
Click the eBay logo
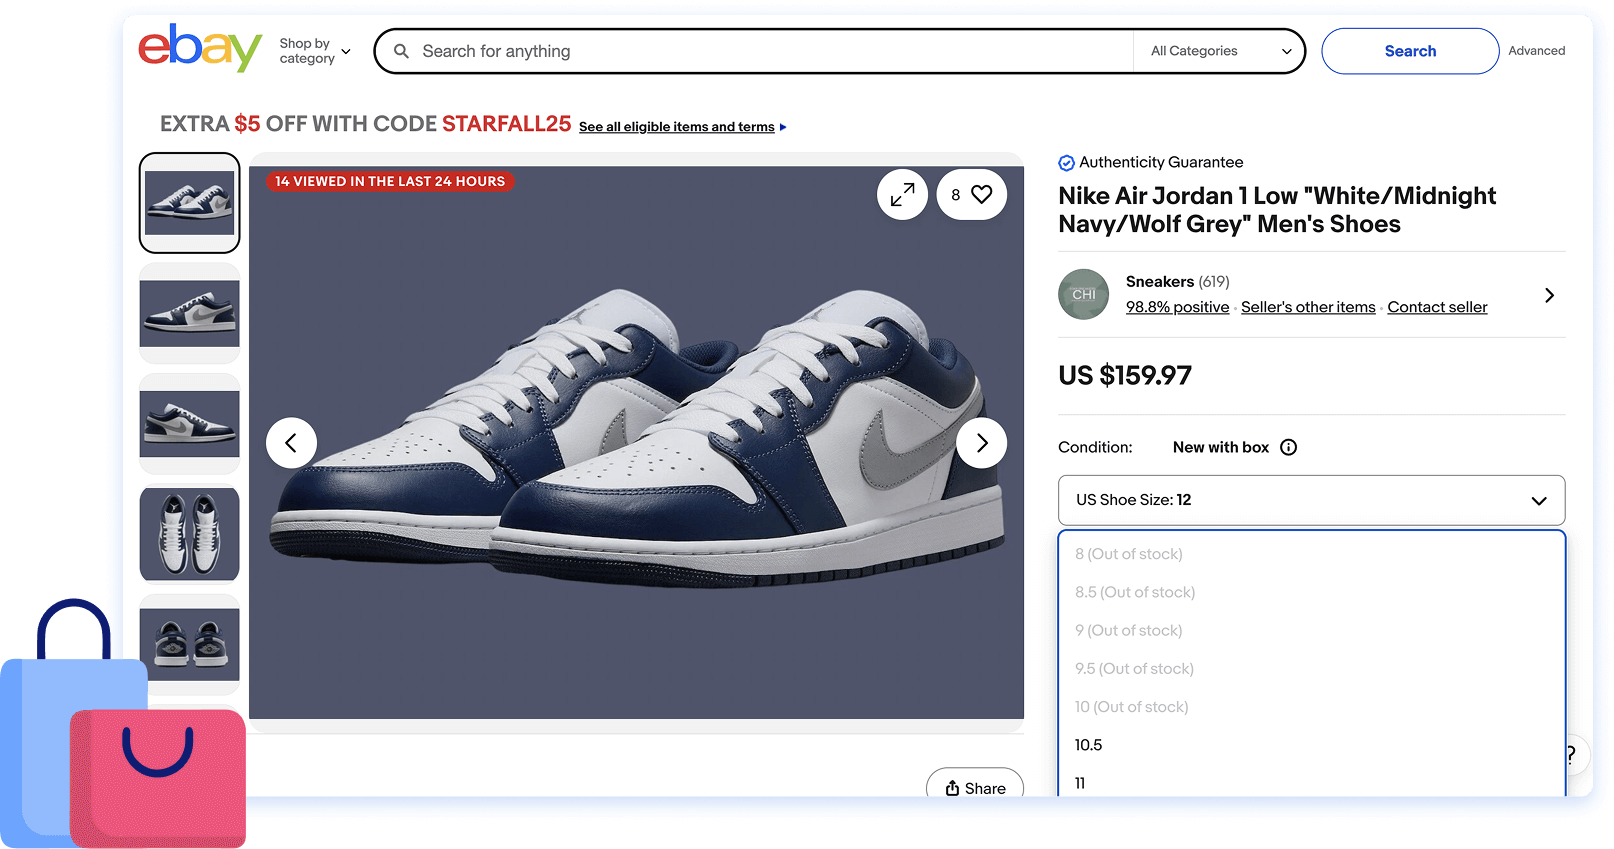coord(200,48)
